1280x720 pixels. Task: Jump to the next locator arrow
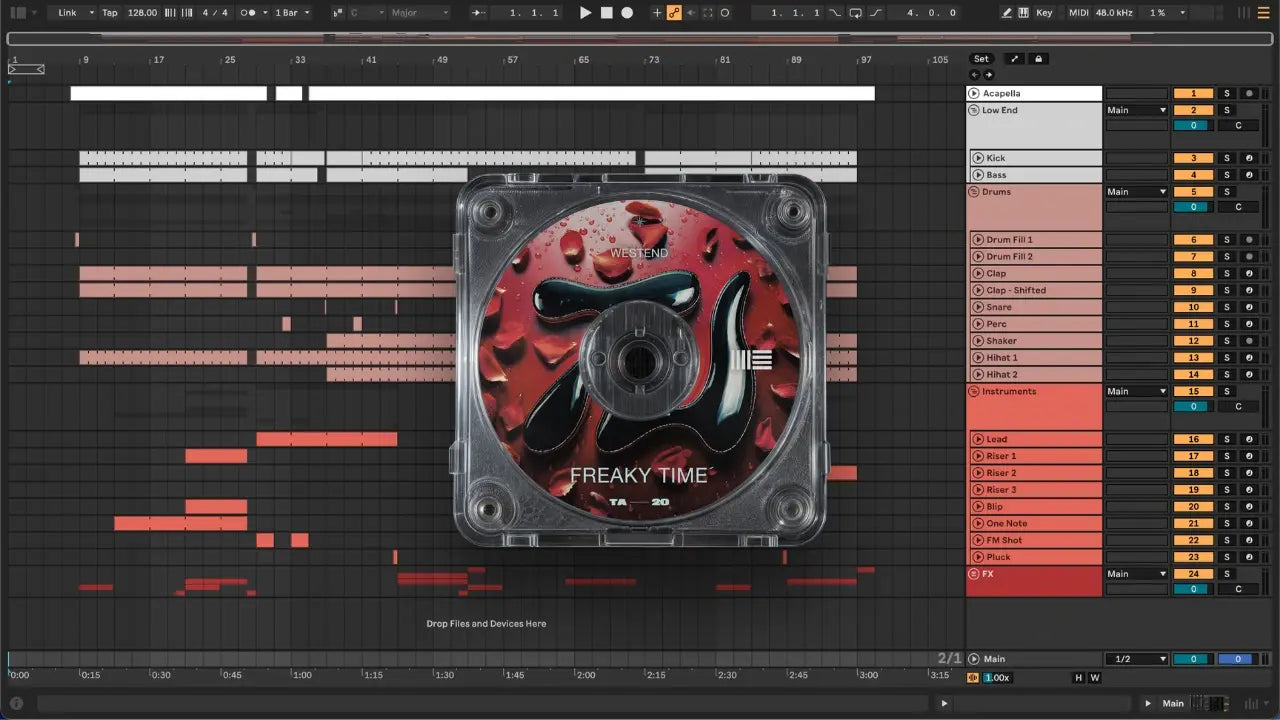[x=989, y=75]
